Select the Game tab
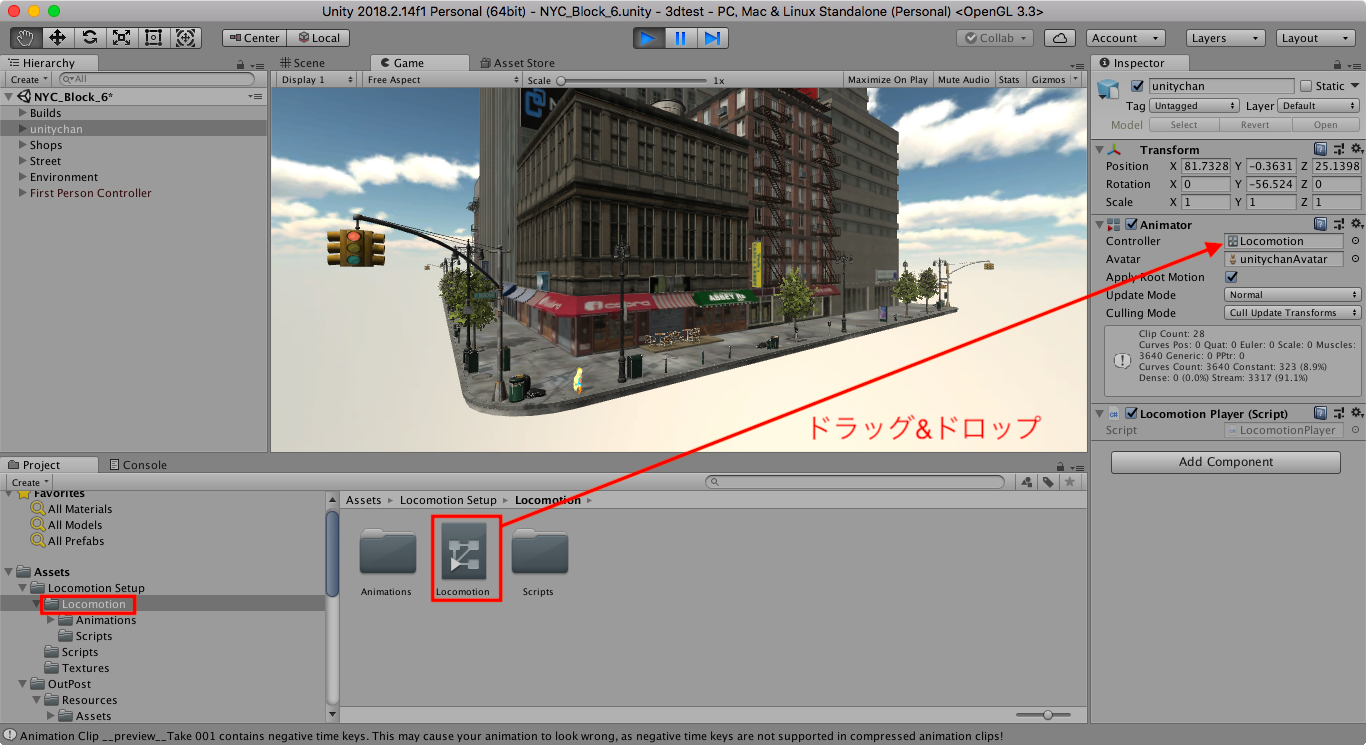 point(417,63)
